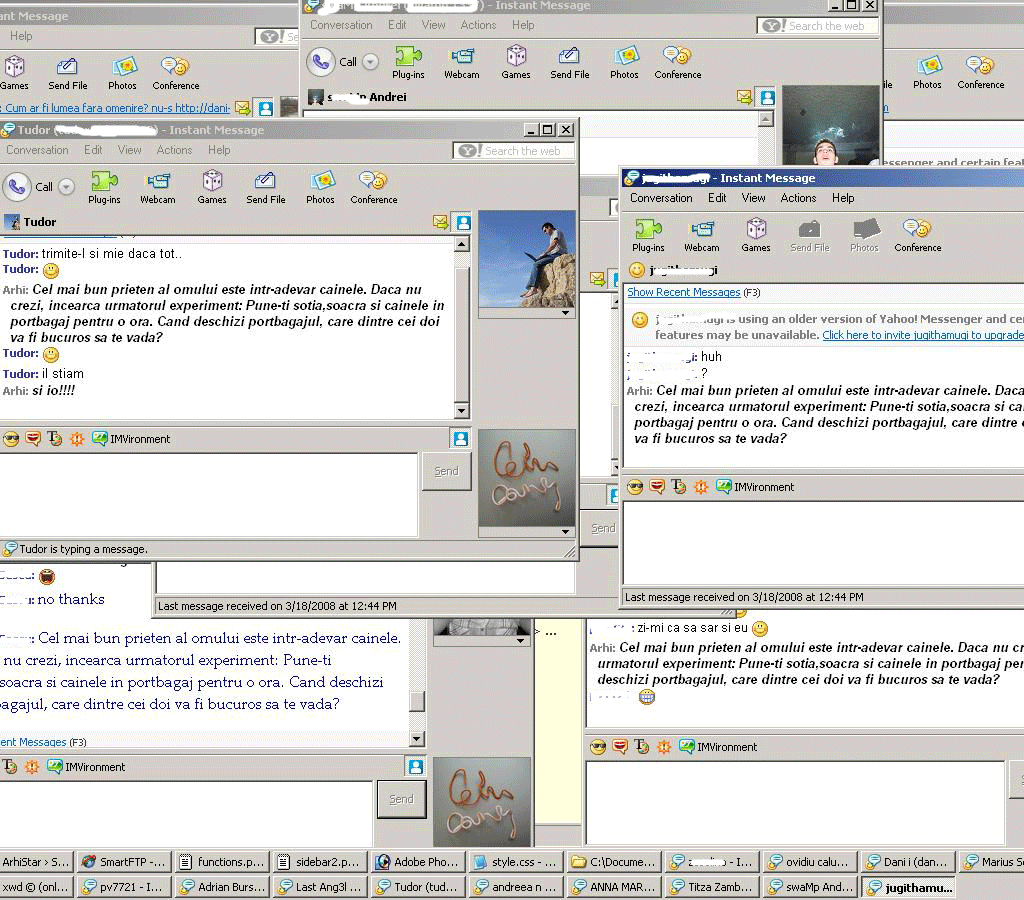Screen dimensions: 1024x900
Task: Open Plug-ins in the jugithamugi chat window
Action: pos(648,234)
